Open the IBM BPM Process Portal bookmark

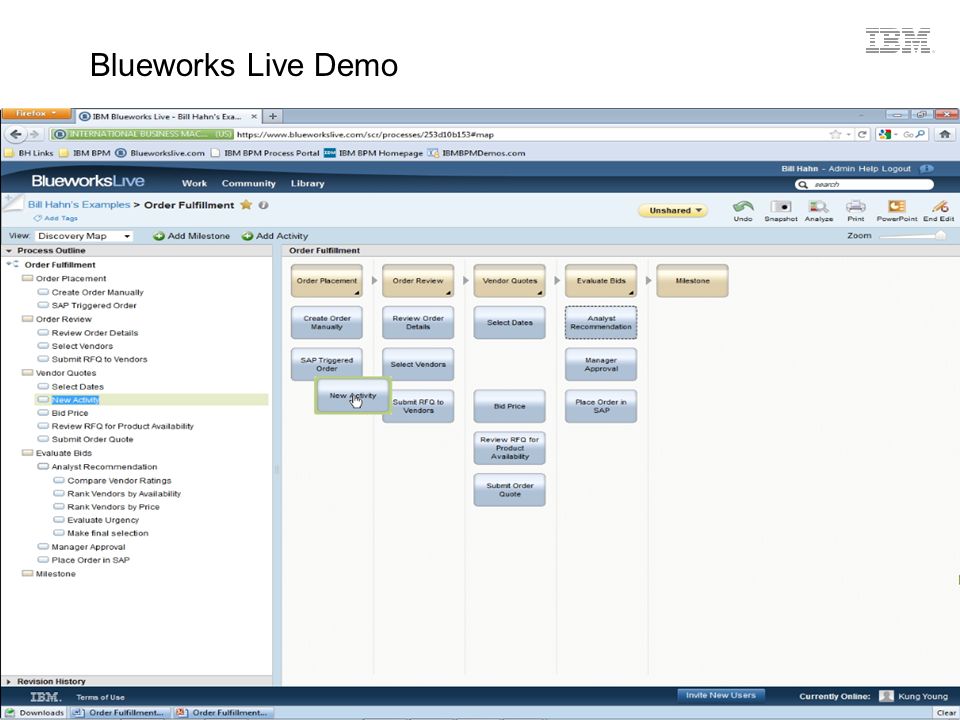click(x=265, y=153)
